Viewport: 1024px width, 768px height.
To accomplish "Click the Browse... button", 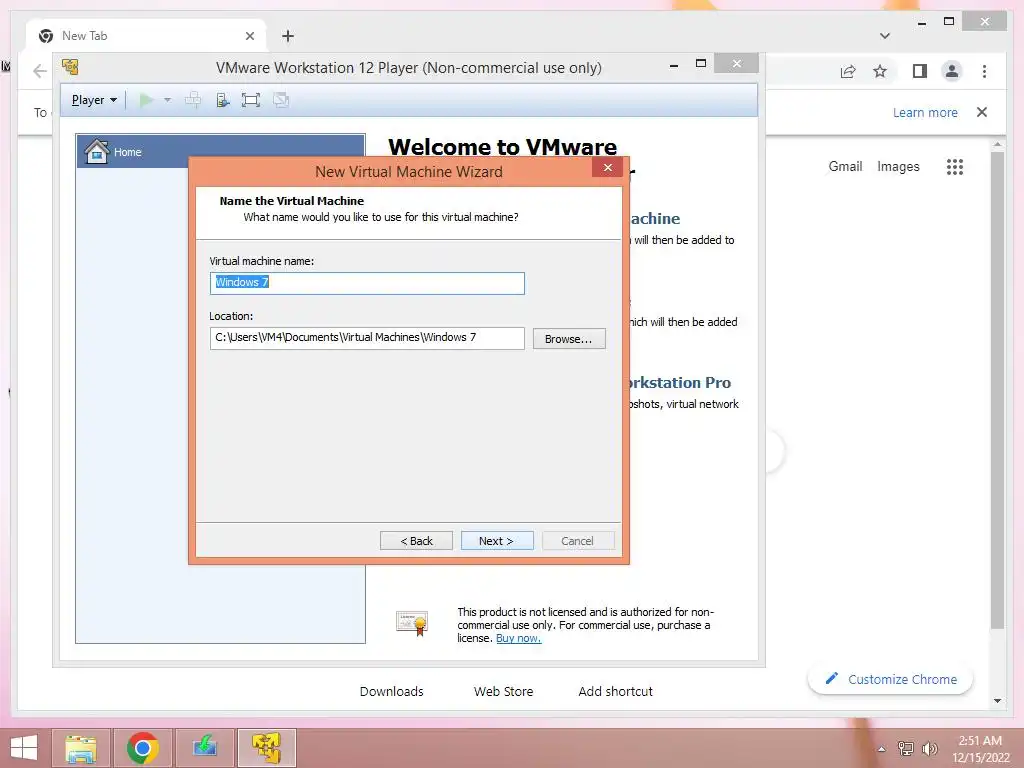I will (569, 338).
